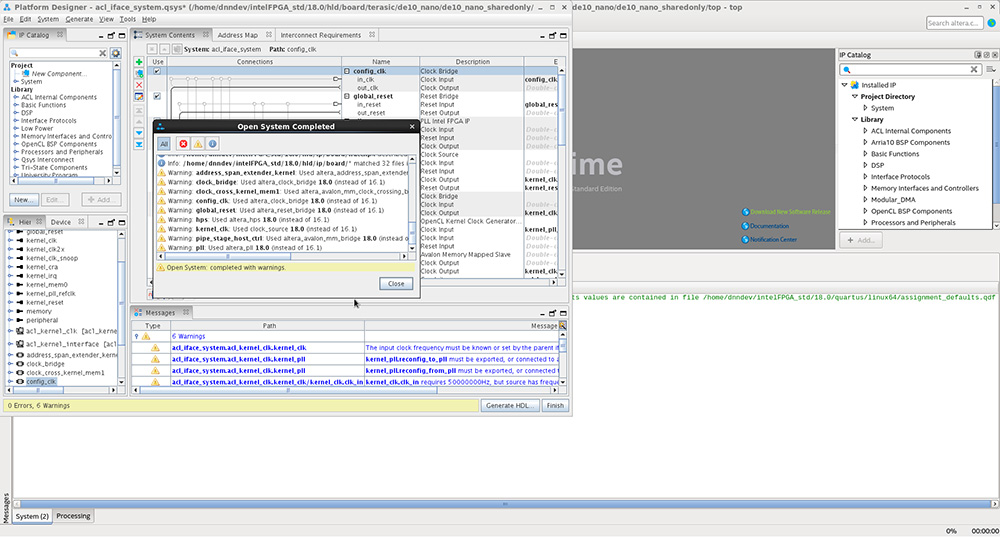Click the move-down blue arrow icon
The height and width of the screenshot is (537, 1000).
tap(139, 133)
